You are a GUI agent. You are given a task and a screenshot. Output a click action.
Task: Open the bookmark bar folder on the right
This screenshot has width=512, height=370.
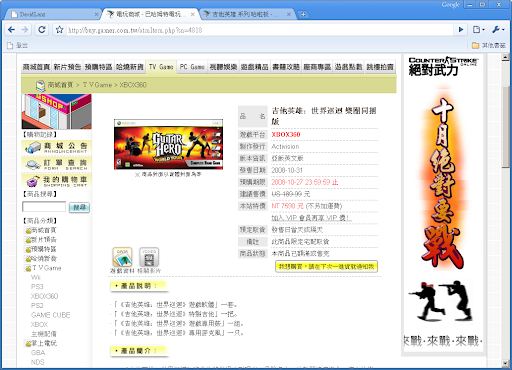pos(489,45)
